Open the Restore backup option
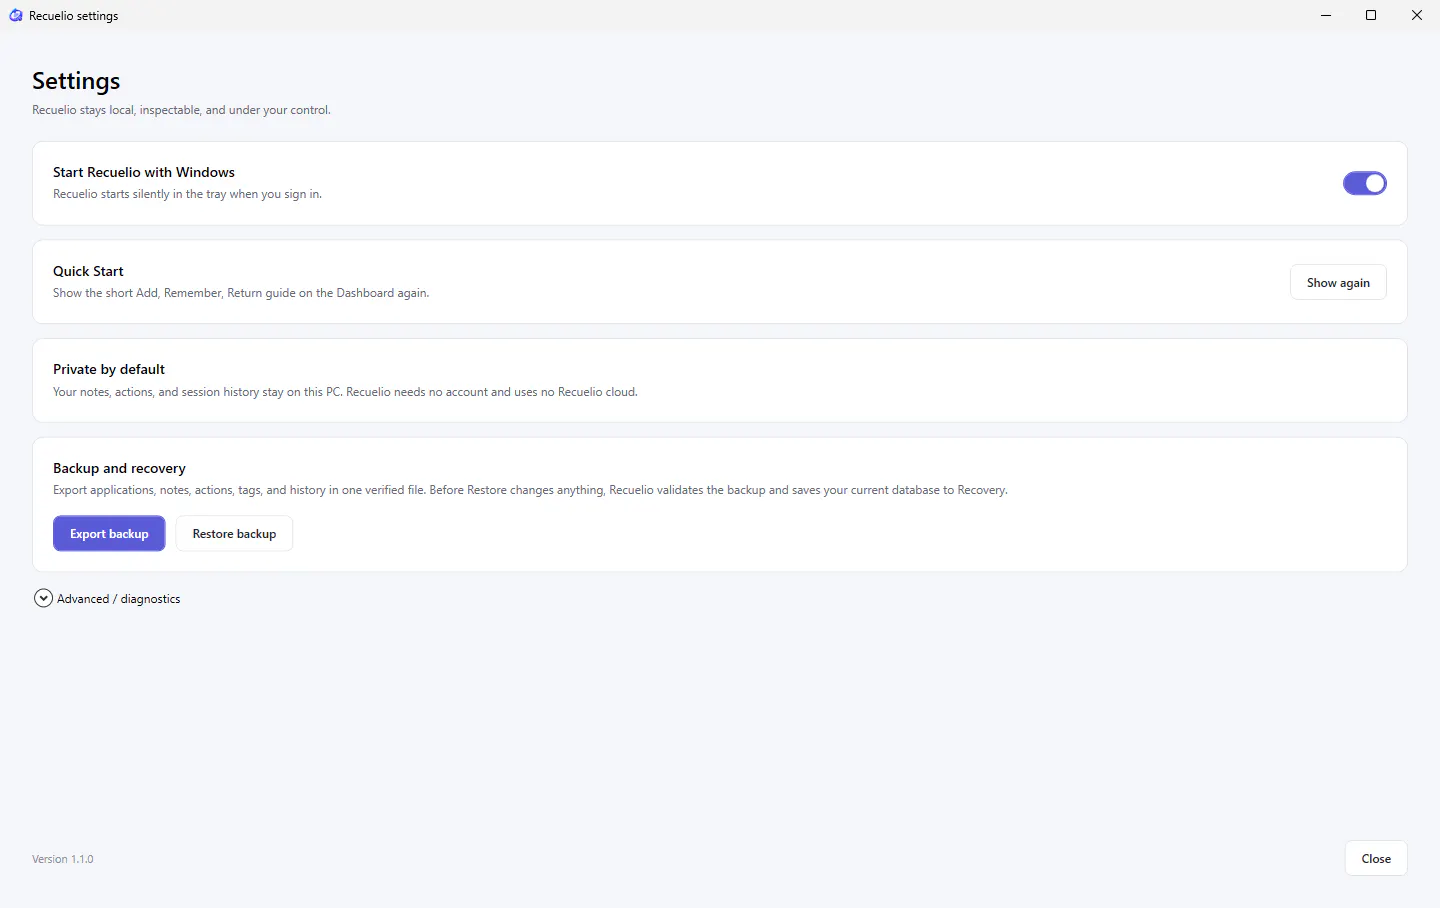The height and width of the screenshot is (908, 1440). tap(234, 534)
